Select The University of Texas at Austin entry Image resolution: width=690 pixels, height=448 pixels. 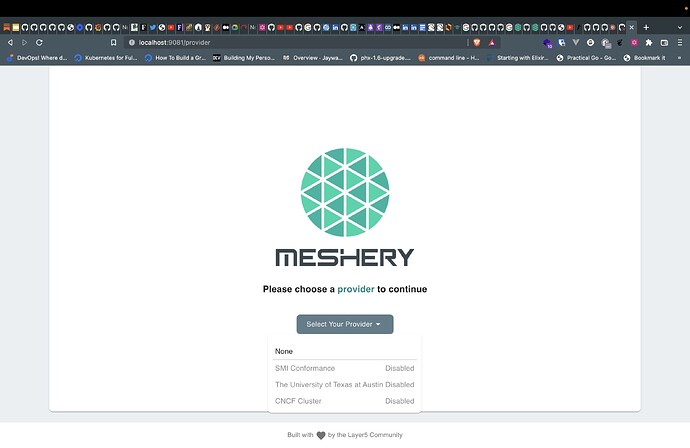[345, 384]
